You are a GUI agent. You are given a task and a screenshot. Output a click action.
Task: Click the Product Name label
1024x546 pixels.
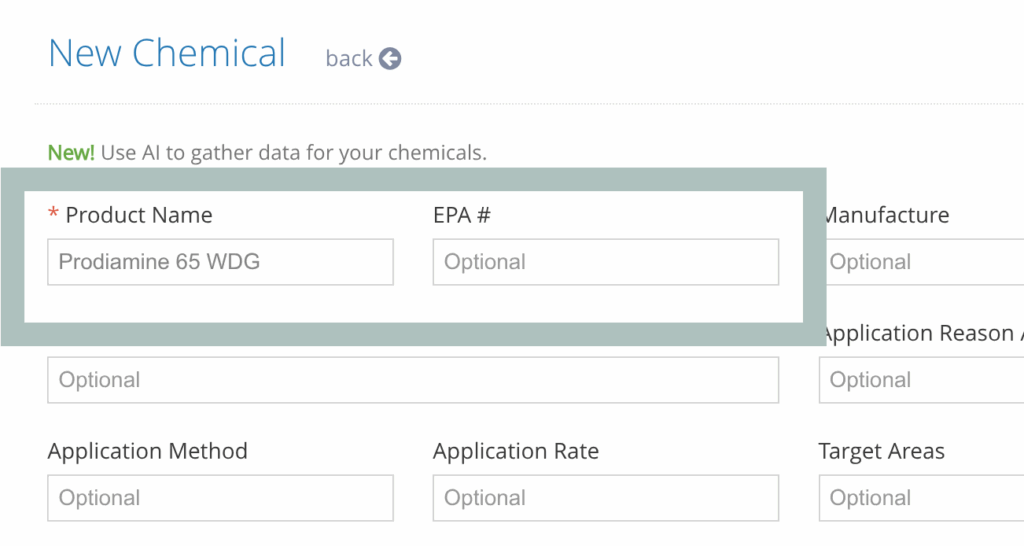(x=138, y=215)
